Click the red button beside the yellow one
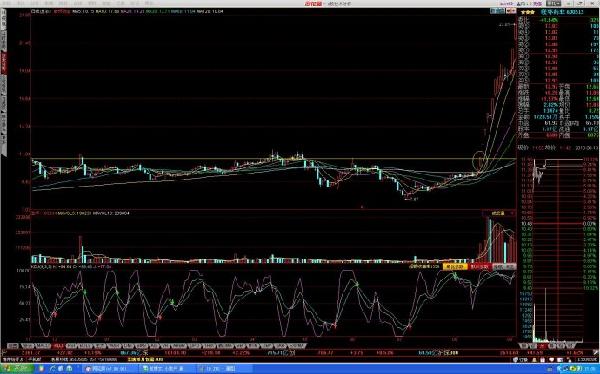The height and width of the screenshot is (374, 600). pos(479,266)
